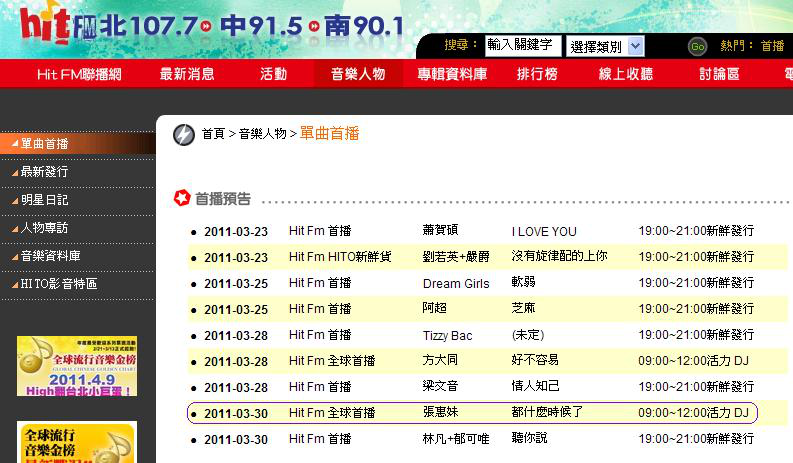Click the artist name 方大同

440,360
